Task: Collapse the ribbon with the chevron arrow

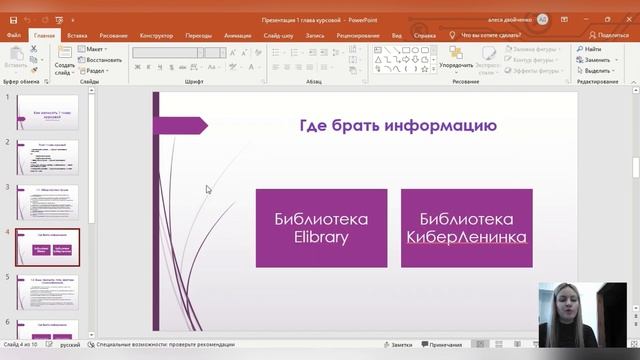Action: pos(634,82)
